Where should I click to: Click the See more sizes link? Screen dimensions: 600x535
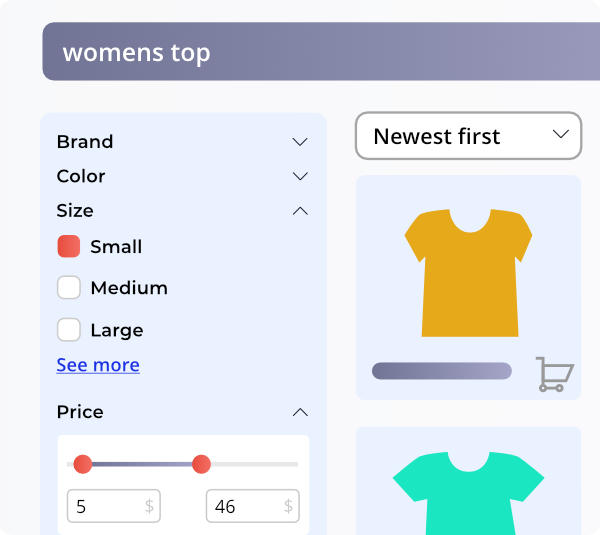(98, 365)
